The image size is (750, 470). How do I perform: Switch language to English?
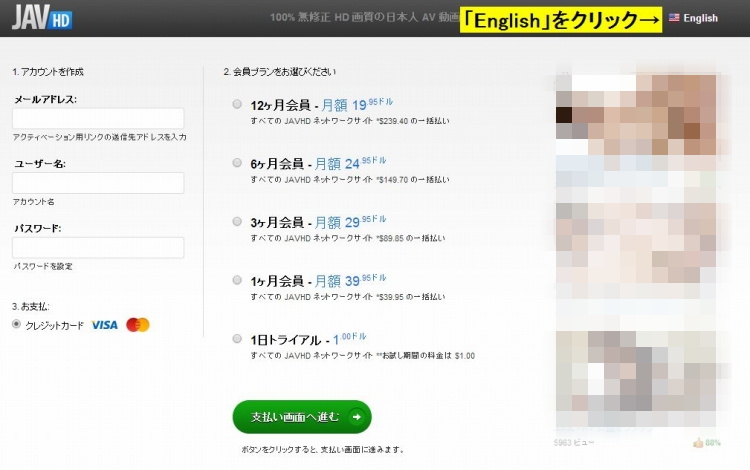coord(700,18)
